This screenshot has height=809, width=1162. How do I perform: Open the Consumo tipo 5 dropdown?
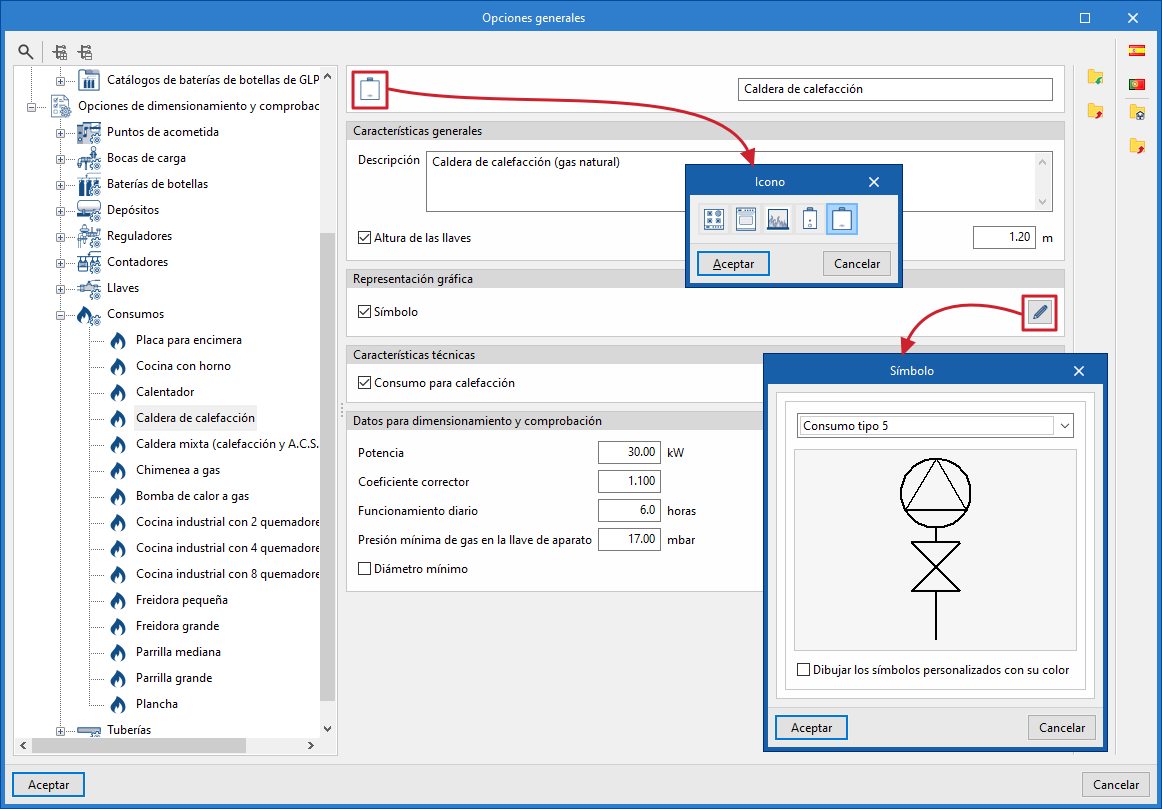tap(935, 426)
